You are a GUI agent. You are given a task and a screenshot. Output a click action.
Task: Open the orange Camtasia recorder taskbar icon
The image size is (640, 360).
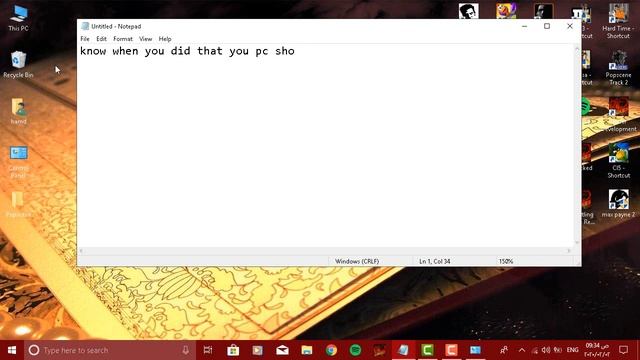pos(451,350)
